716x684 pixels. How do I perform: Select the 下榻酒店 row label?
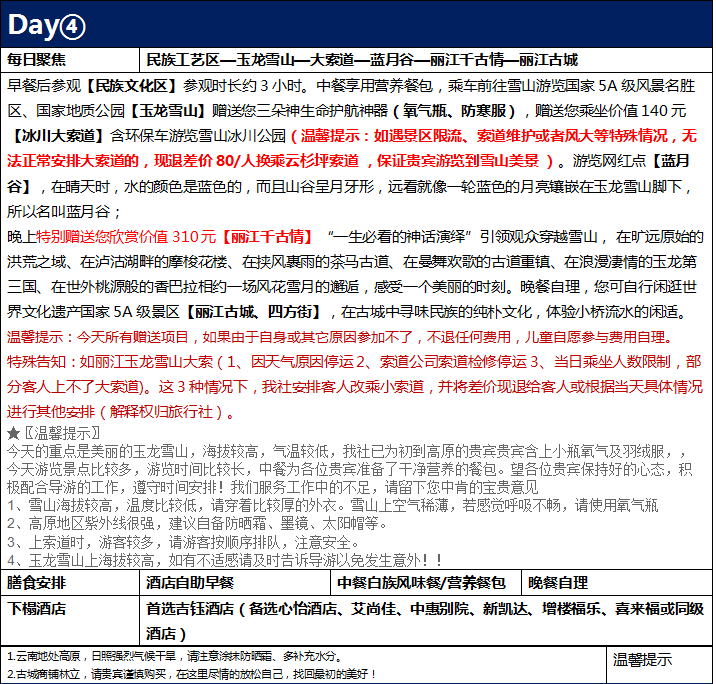(36, 607)
